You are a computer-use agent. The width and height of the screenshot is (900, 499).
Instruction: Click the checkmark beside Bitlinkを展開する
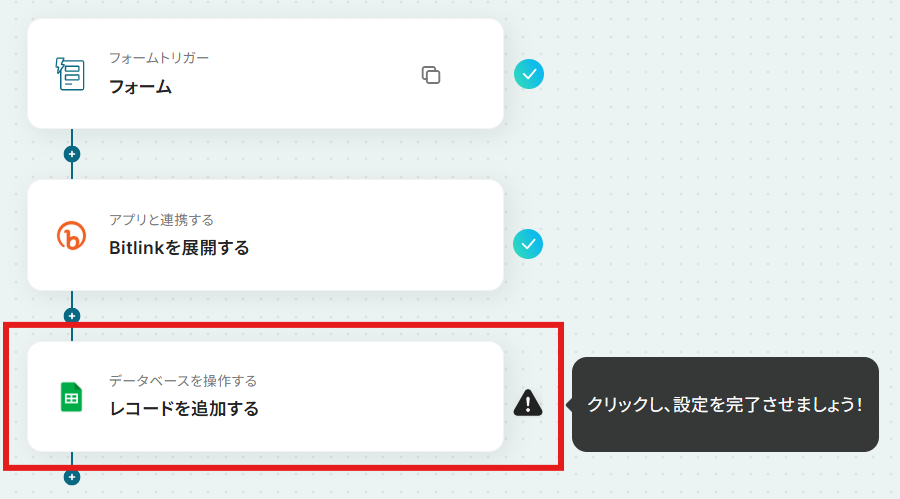tap(528, 244)
